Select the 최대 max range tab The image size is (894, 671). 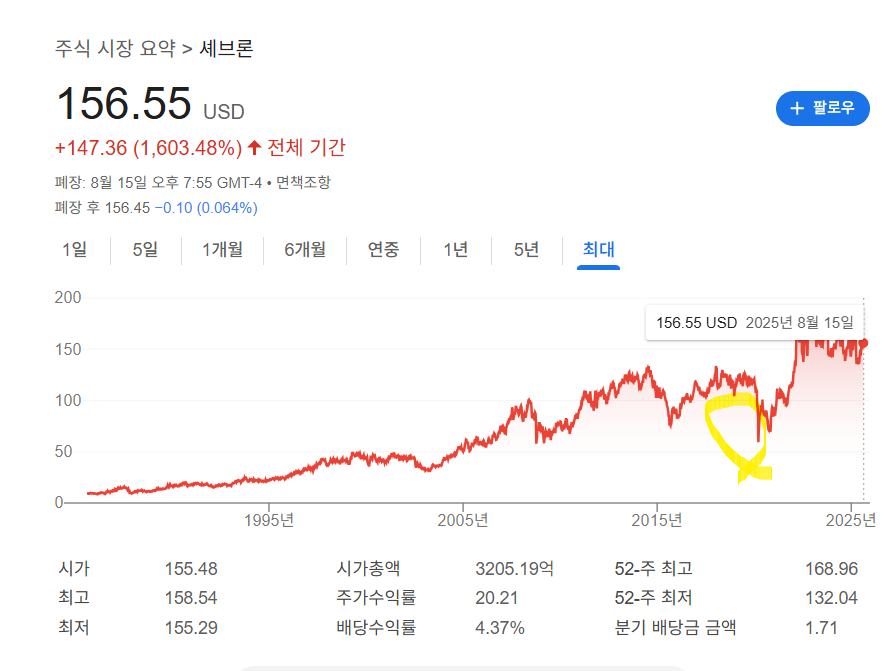click(x=598, y=250)
